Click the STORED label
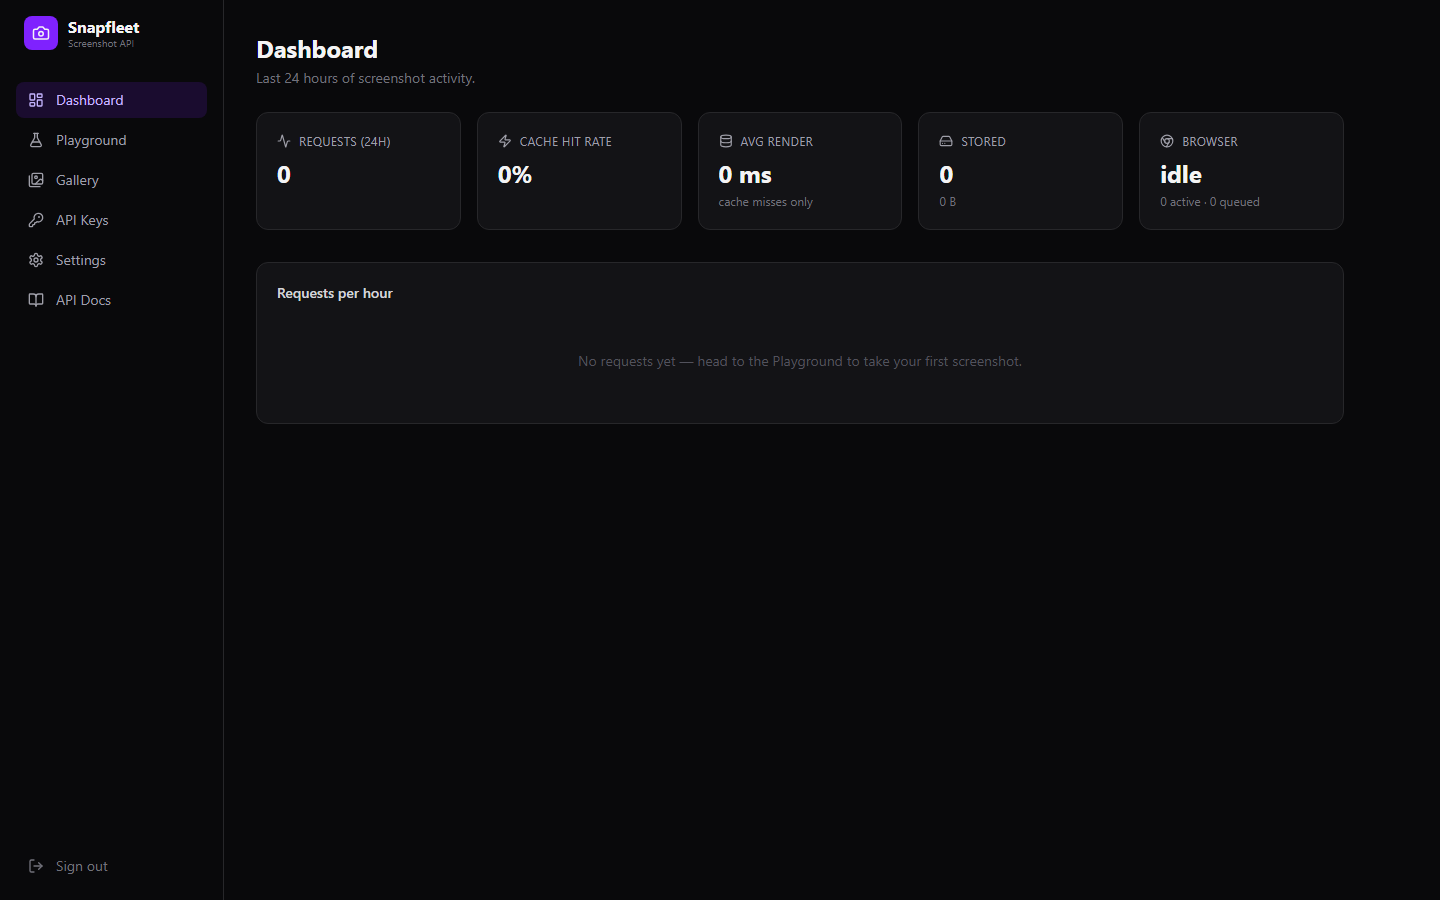 (983, 142)
